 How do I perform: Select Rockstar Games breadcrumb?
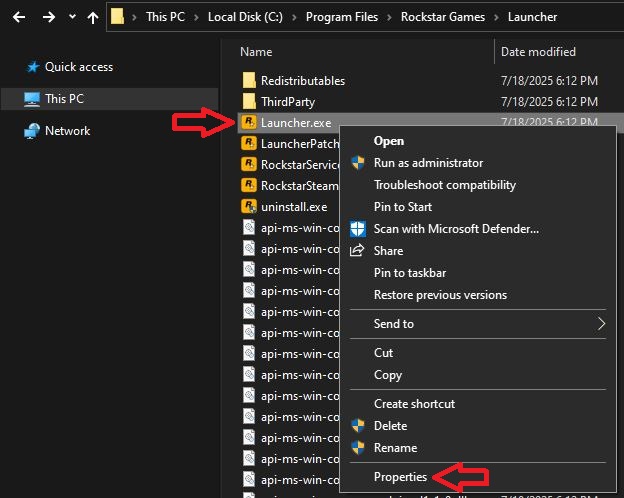[x=443, y=17]
